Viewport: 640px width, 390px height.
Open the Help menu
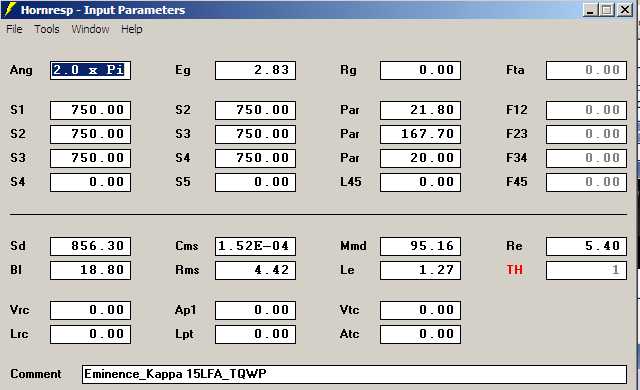(x=132, y=29)
